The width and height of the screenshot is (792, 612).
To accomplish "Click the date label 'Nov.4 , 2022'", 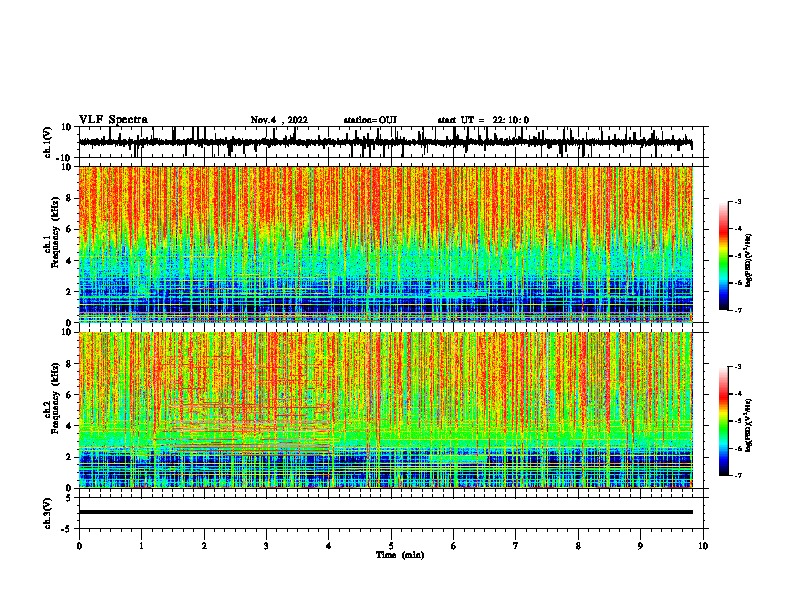I will tap(279, 120).
